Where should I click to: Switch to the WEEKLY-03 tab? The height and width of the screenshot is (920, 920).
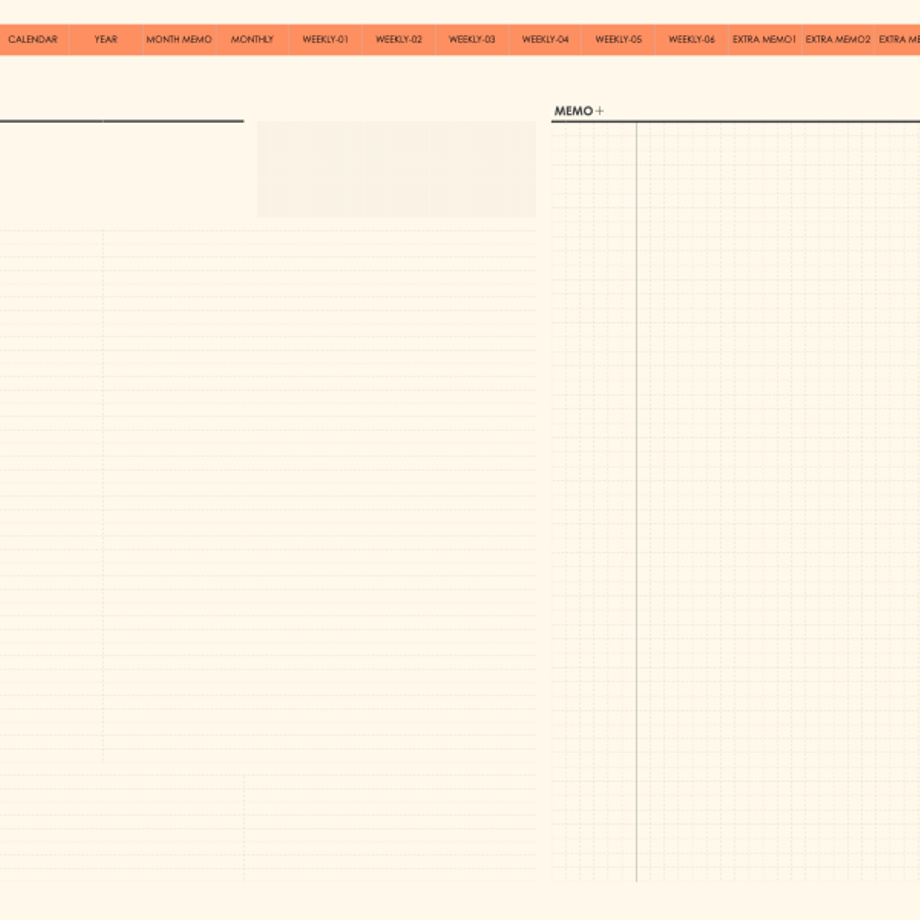pos(472,39)
